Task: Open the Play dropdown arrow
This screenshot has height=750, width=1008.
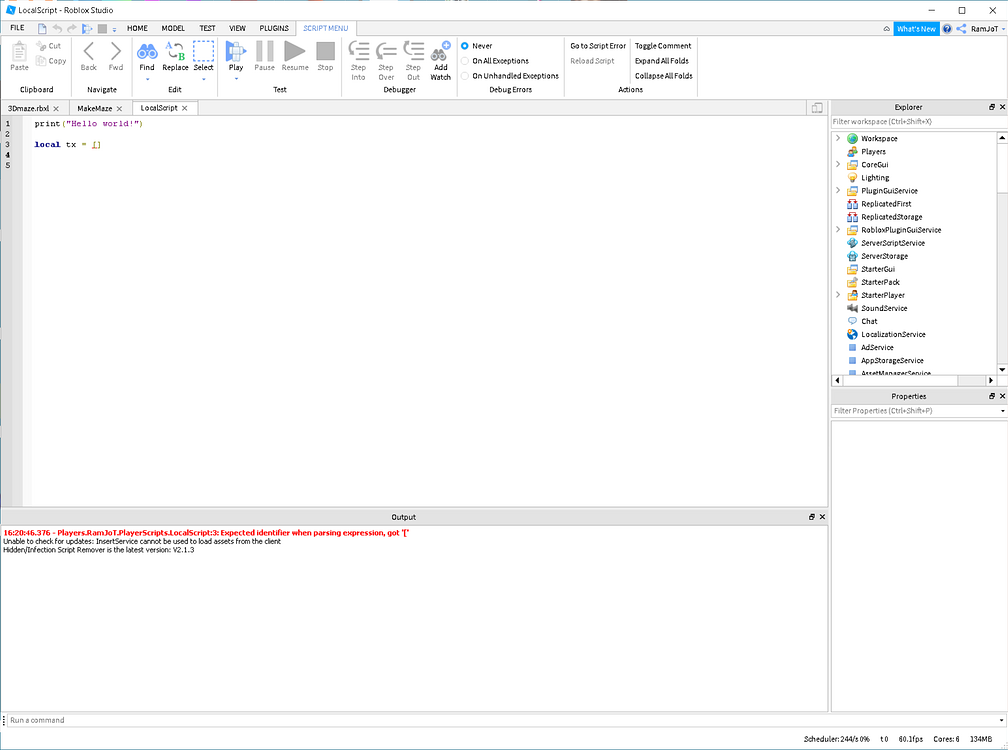Action: click(x=236, y=79)
